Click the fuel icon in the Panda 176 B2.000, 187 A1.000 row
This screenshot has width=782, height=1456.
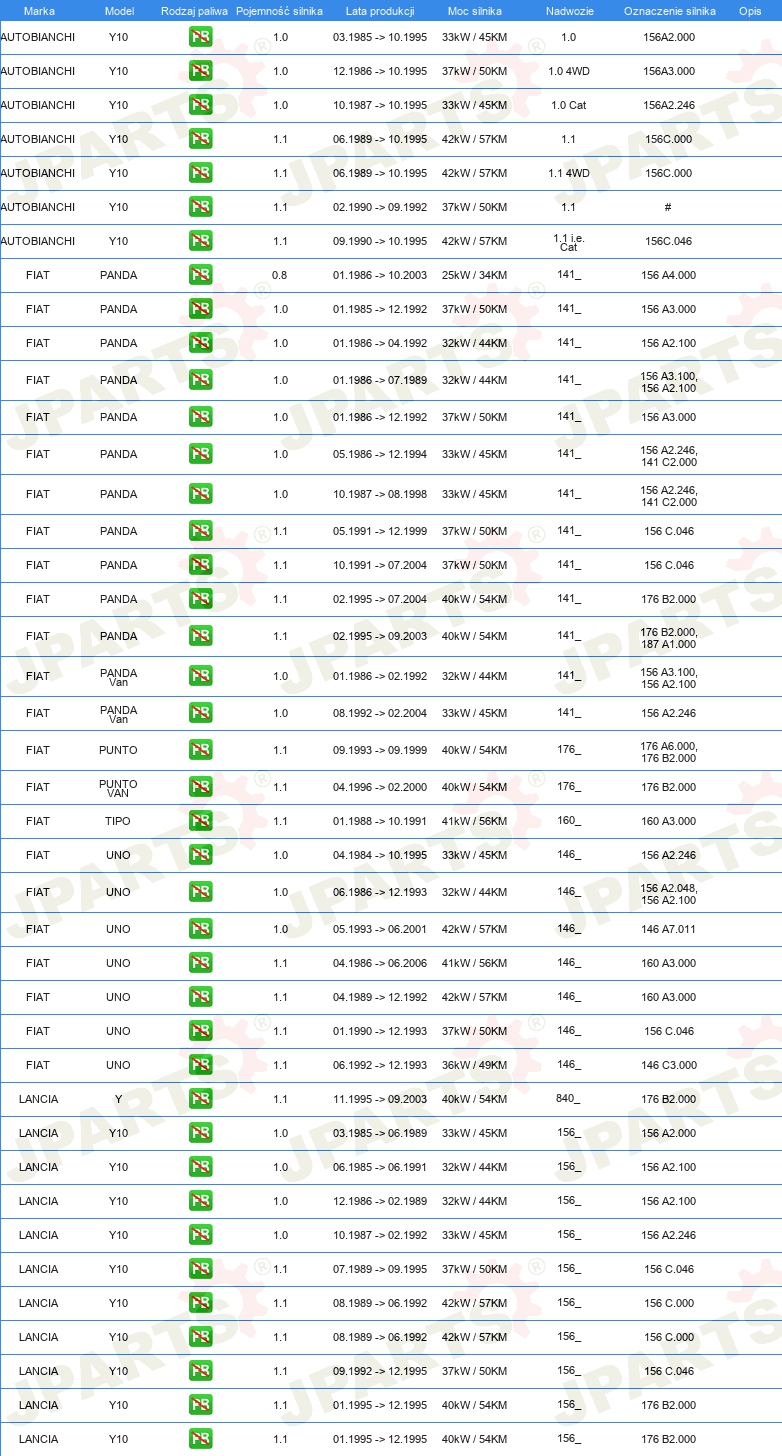[200, 636]
